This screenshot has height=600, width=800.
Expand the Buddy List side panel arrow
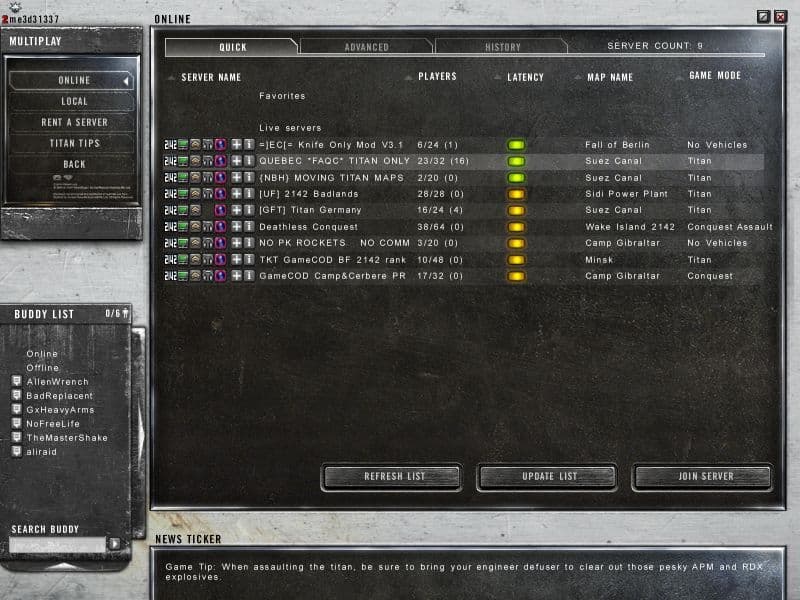point(139,434)
